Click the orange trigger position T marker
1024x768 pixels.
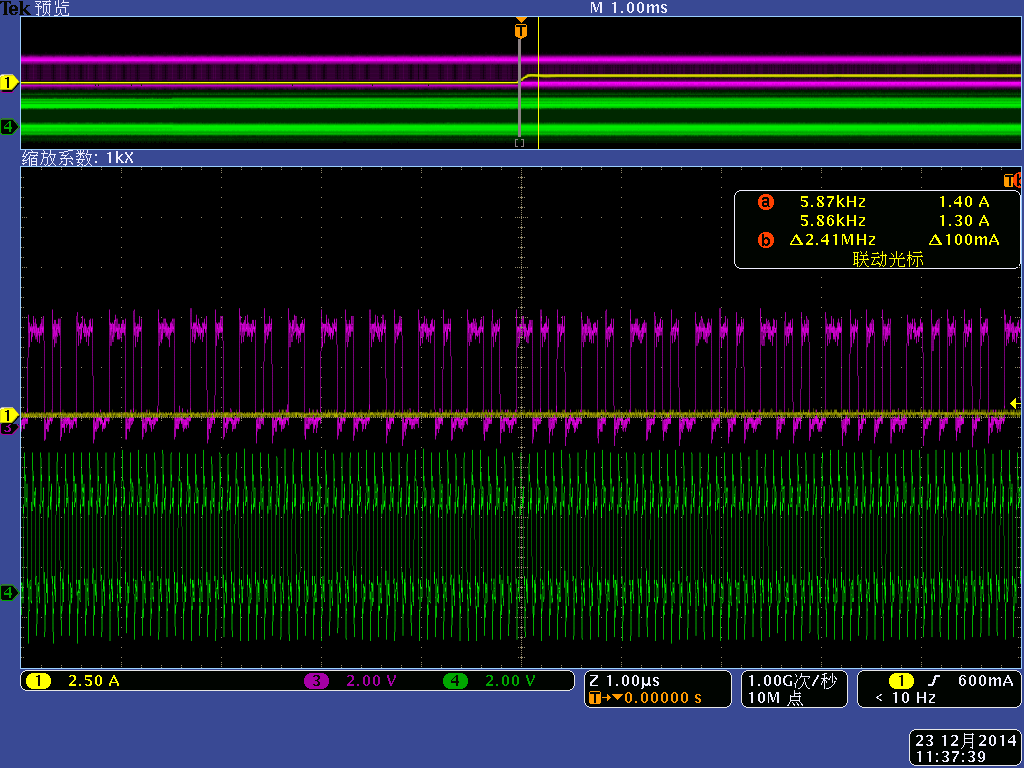tap(520, 30)
